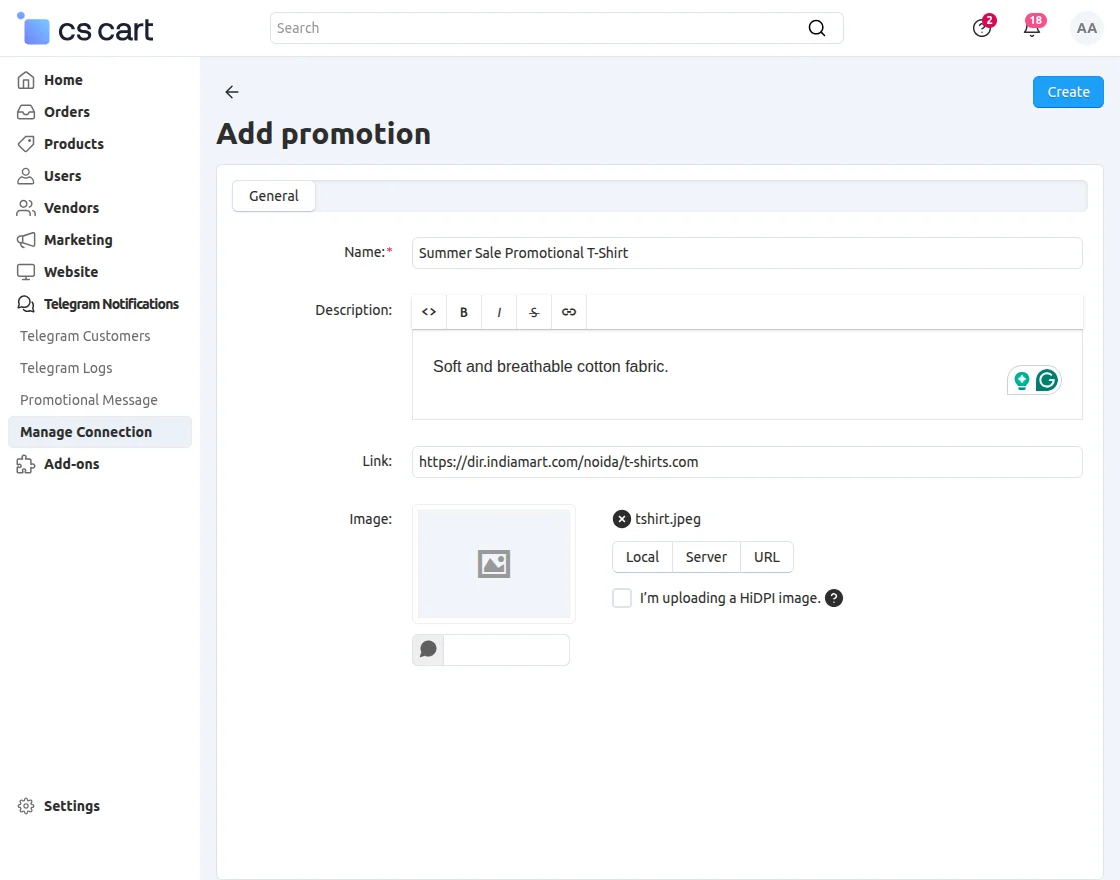This screenshot has width=1120, height=880.
Task: Open Telegram Notifications section
Action: [x=98, y=304]
